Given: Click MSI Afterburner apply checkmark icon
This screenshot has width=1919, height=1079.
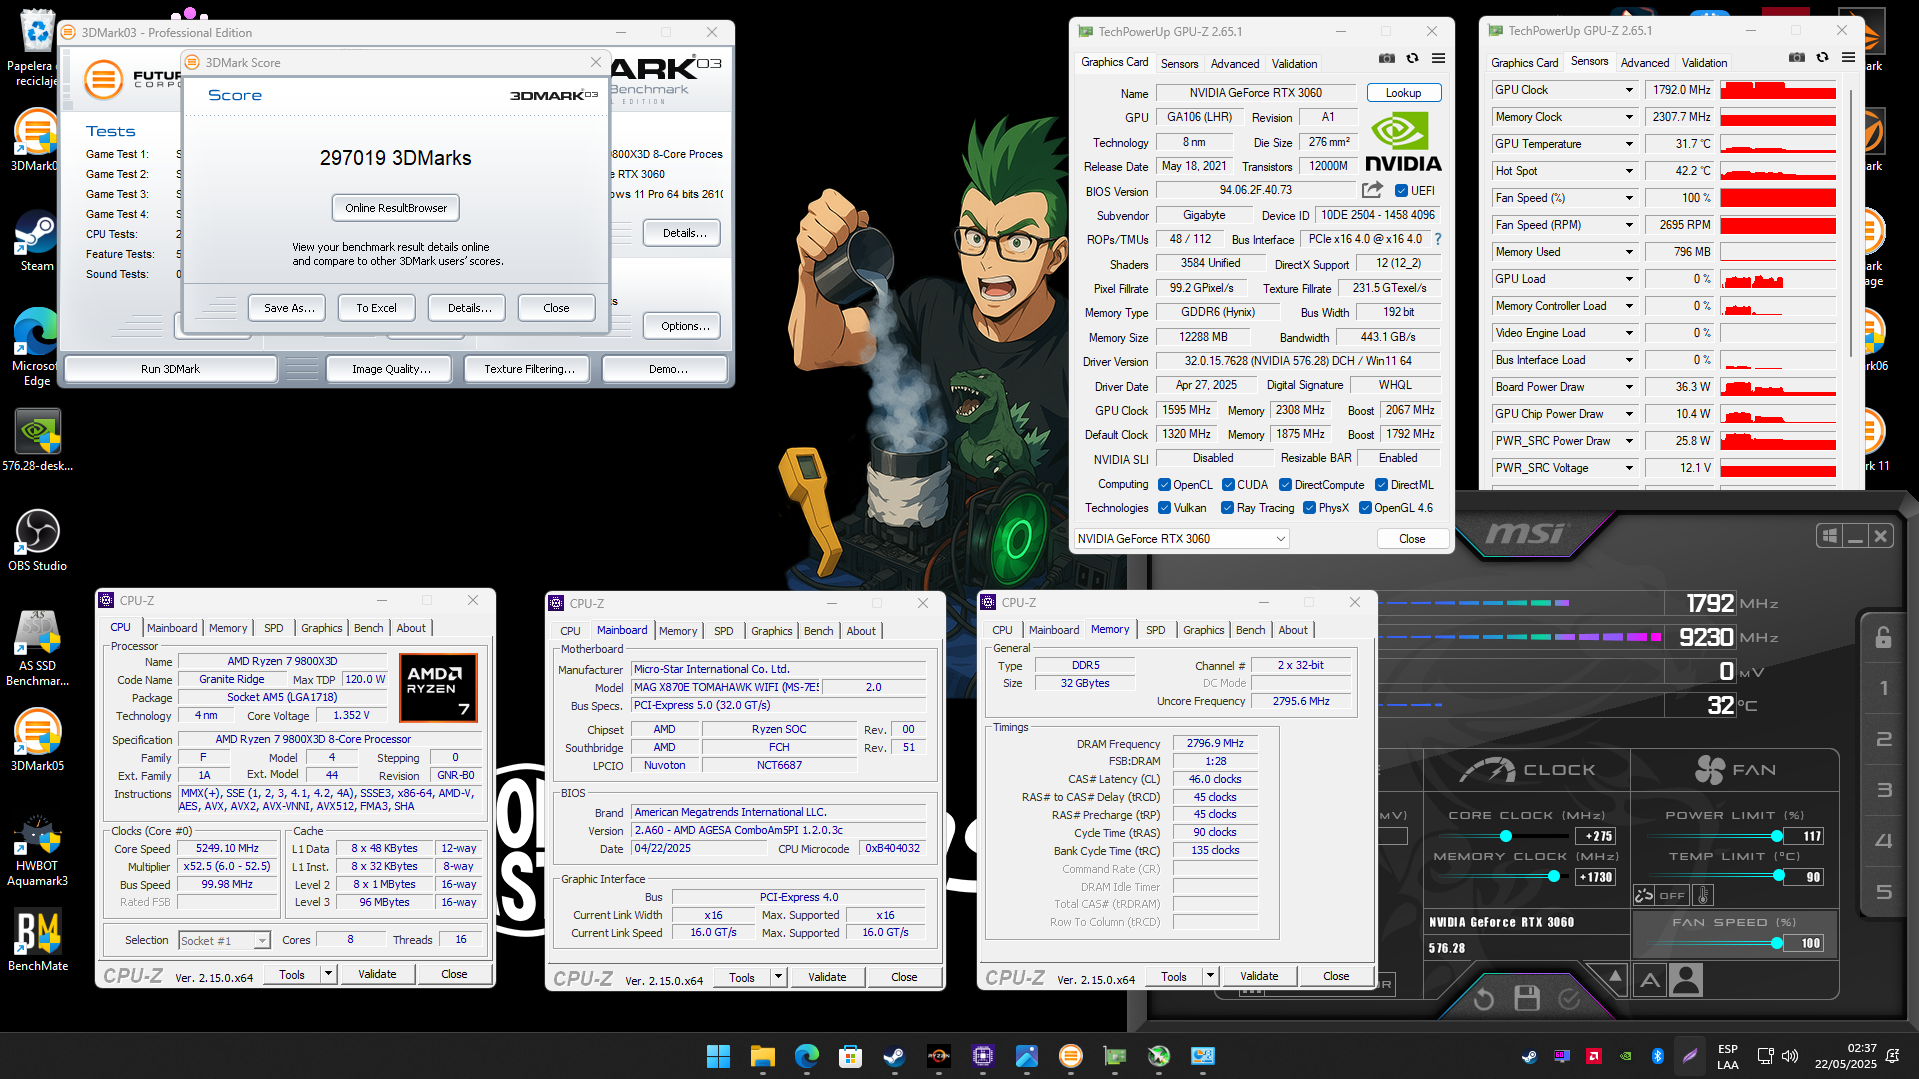Looking at the screenshot, I should pos(1569,998).
